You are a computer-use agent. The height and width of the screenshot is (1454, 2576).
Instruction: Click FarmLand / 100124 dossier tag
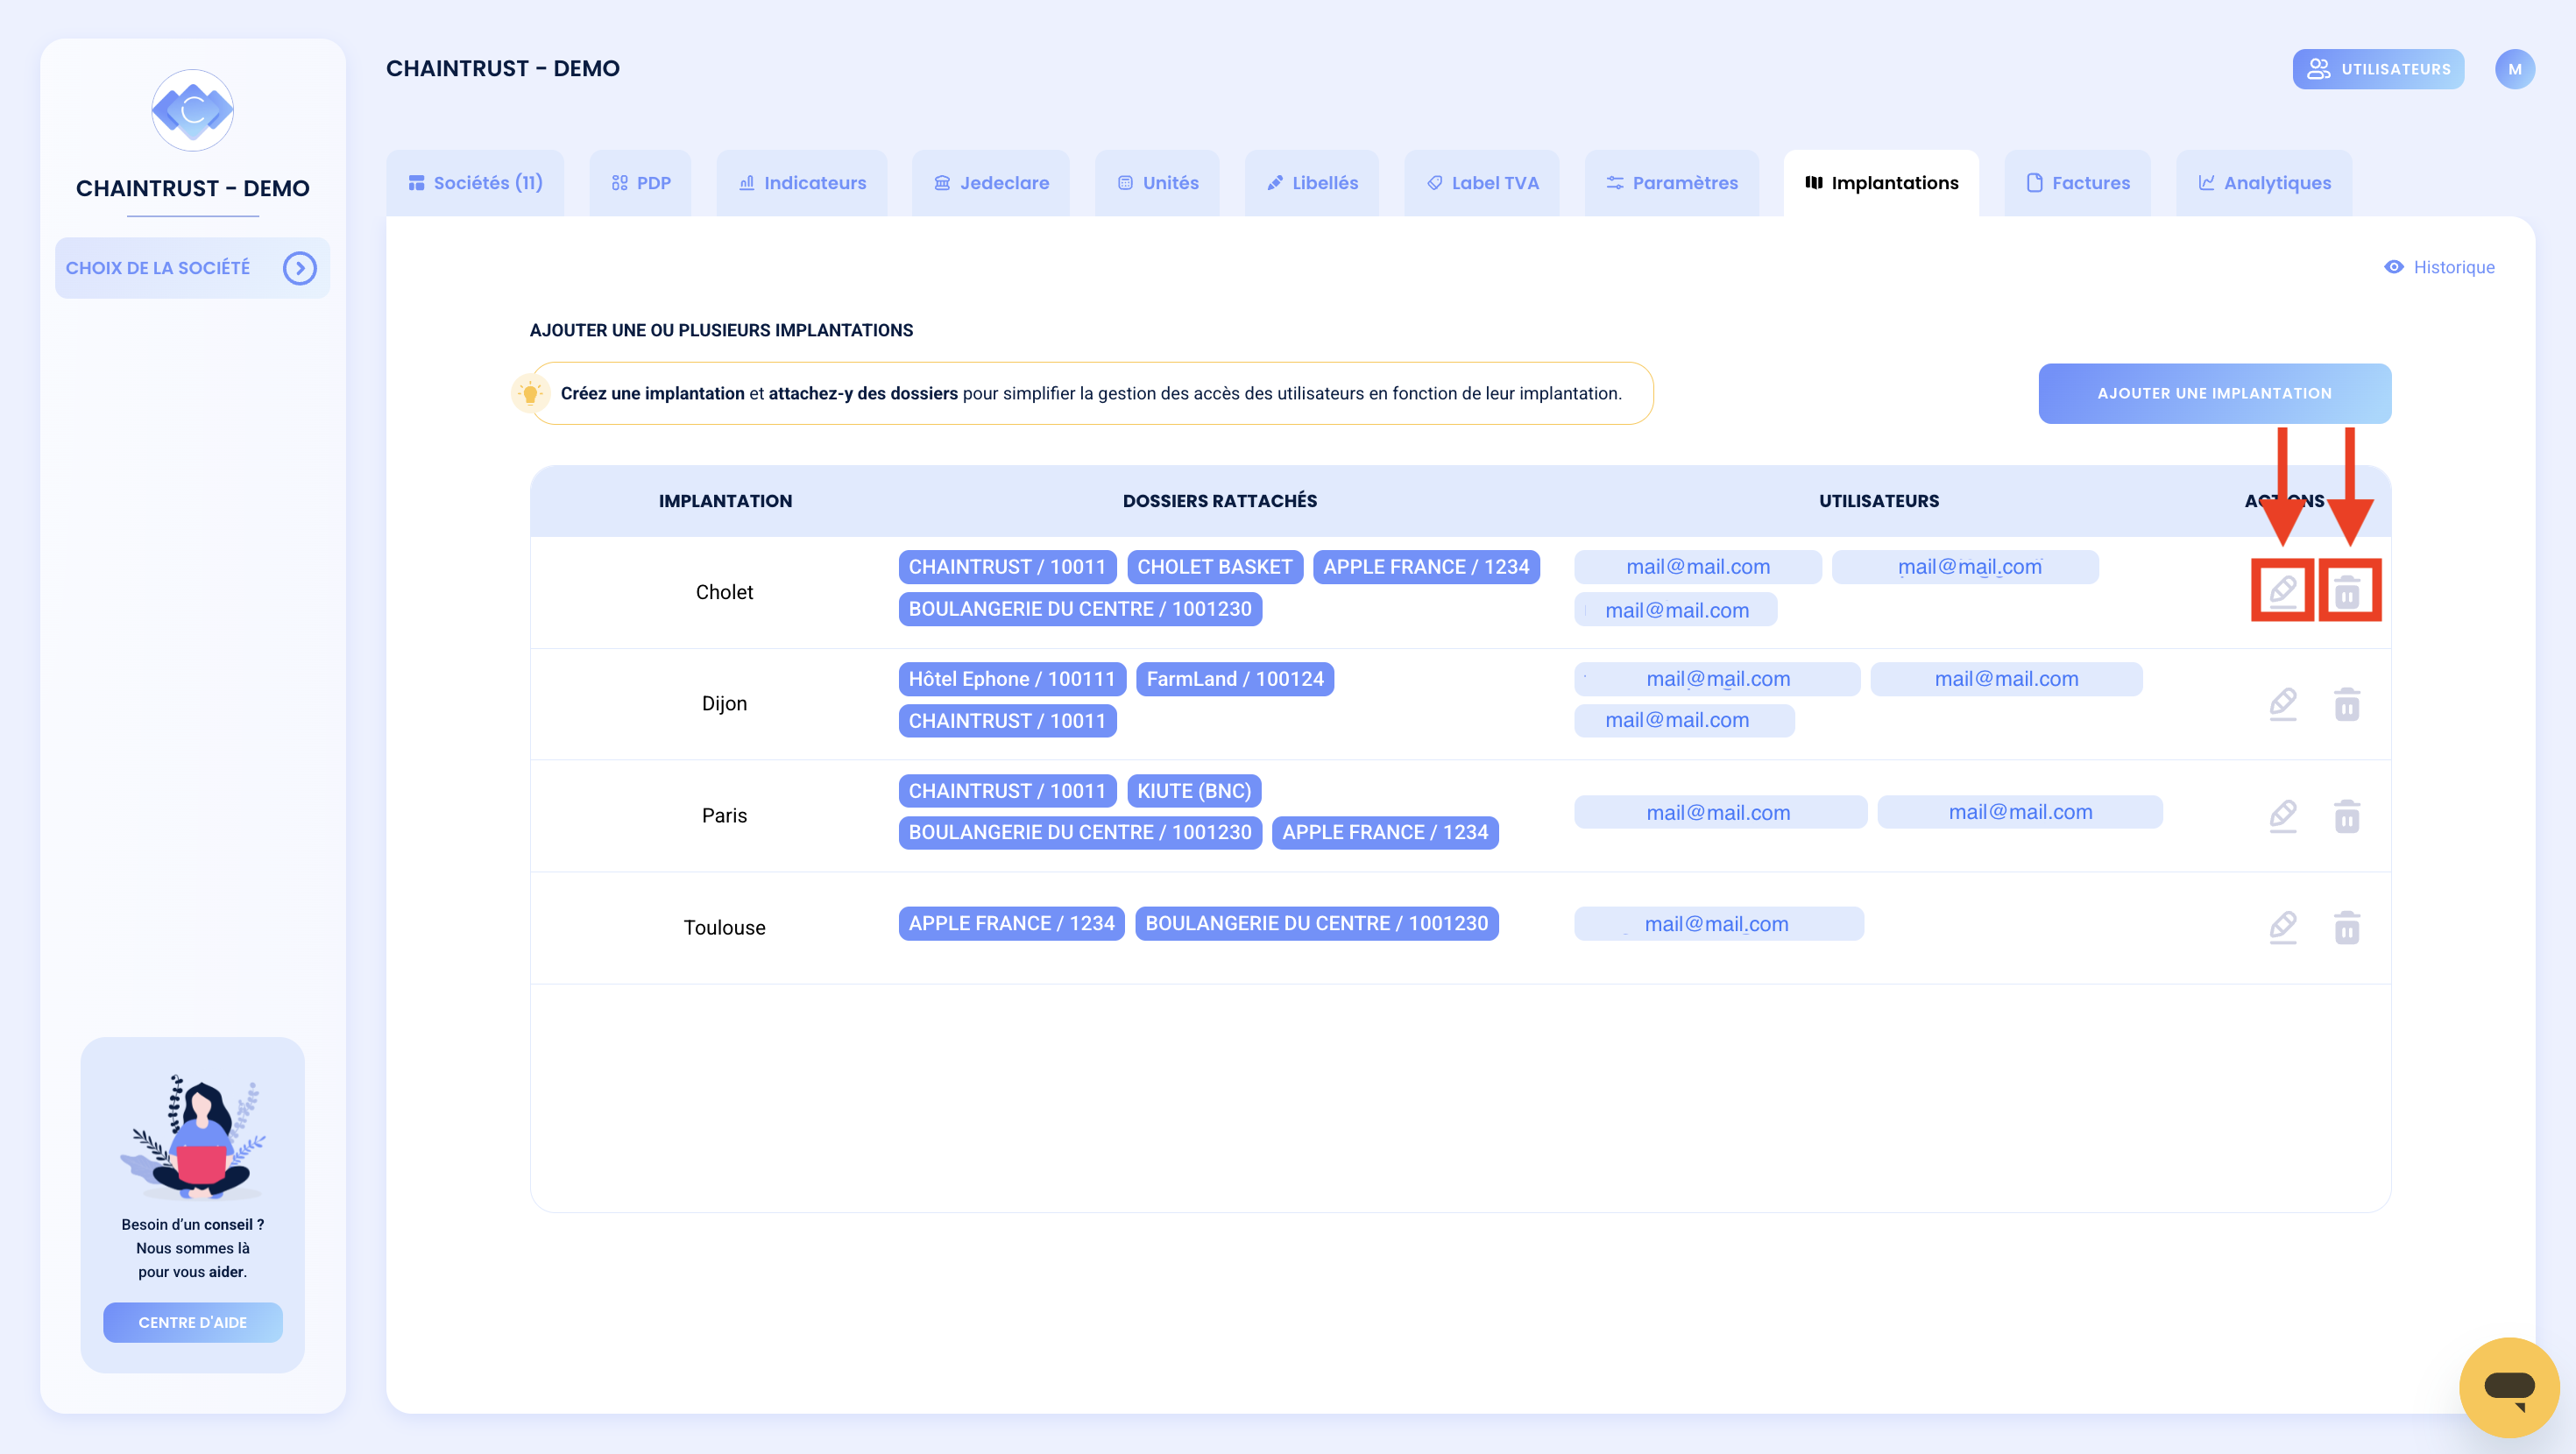point(1234,679)
